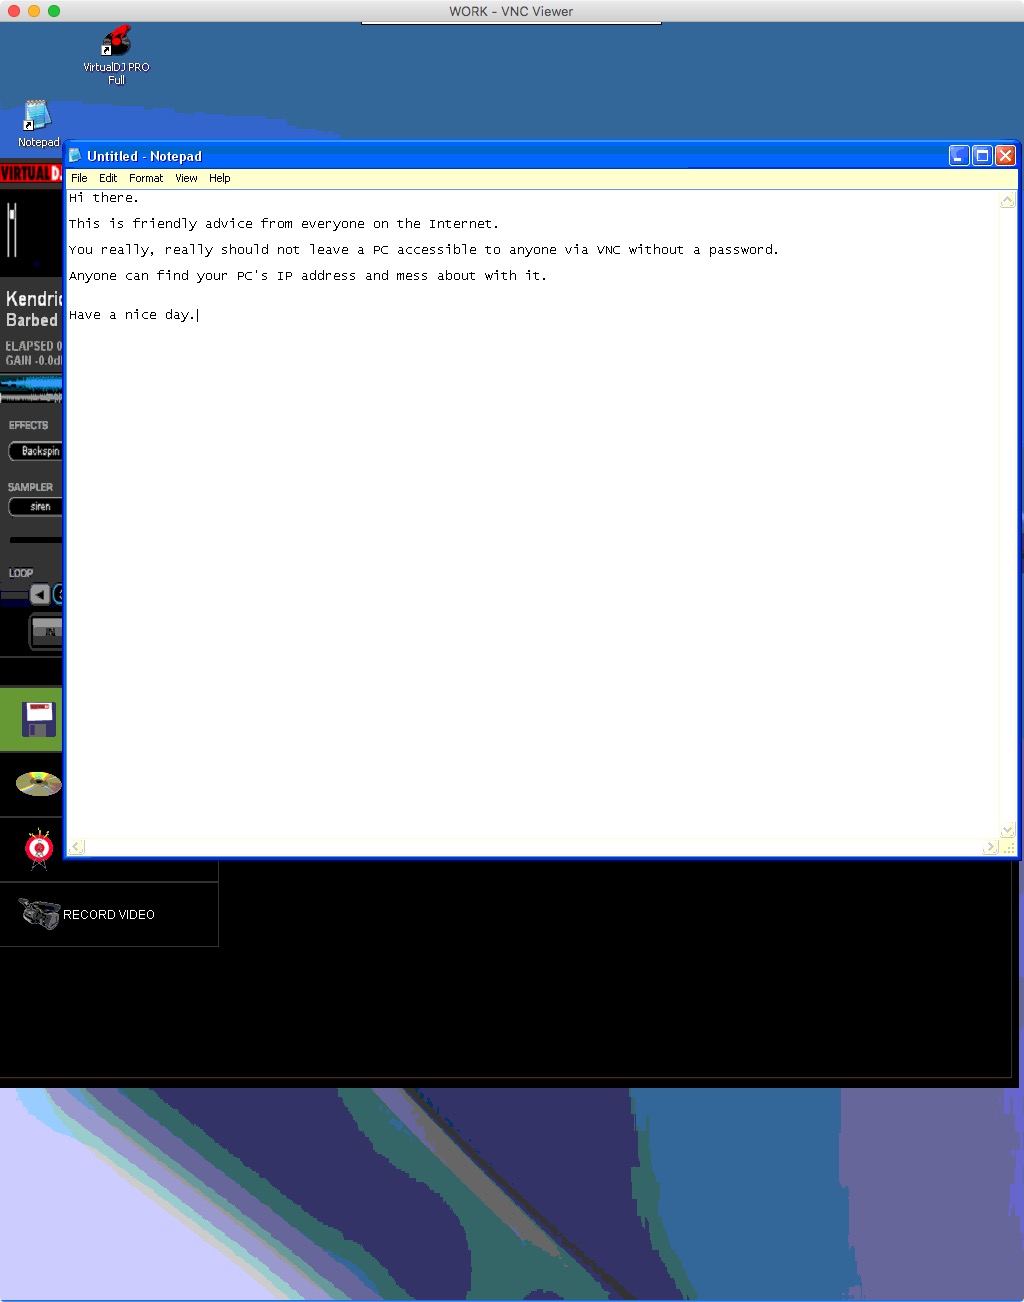Click the floppy disk save icon in VirtualDJ
Image resolution: width=1024 pixels, height=1302 pixels.
pos(39,719)
